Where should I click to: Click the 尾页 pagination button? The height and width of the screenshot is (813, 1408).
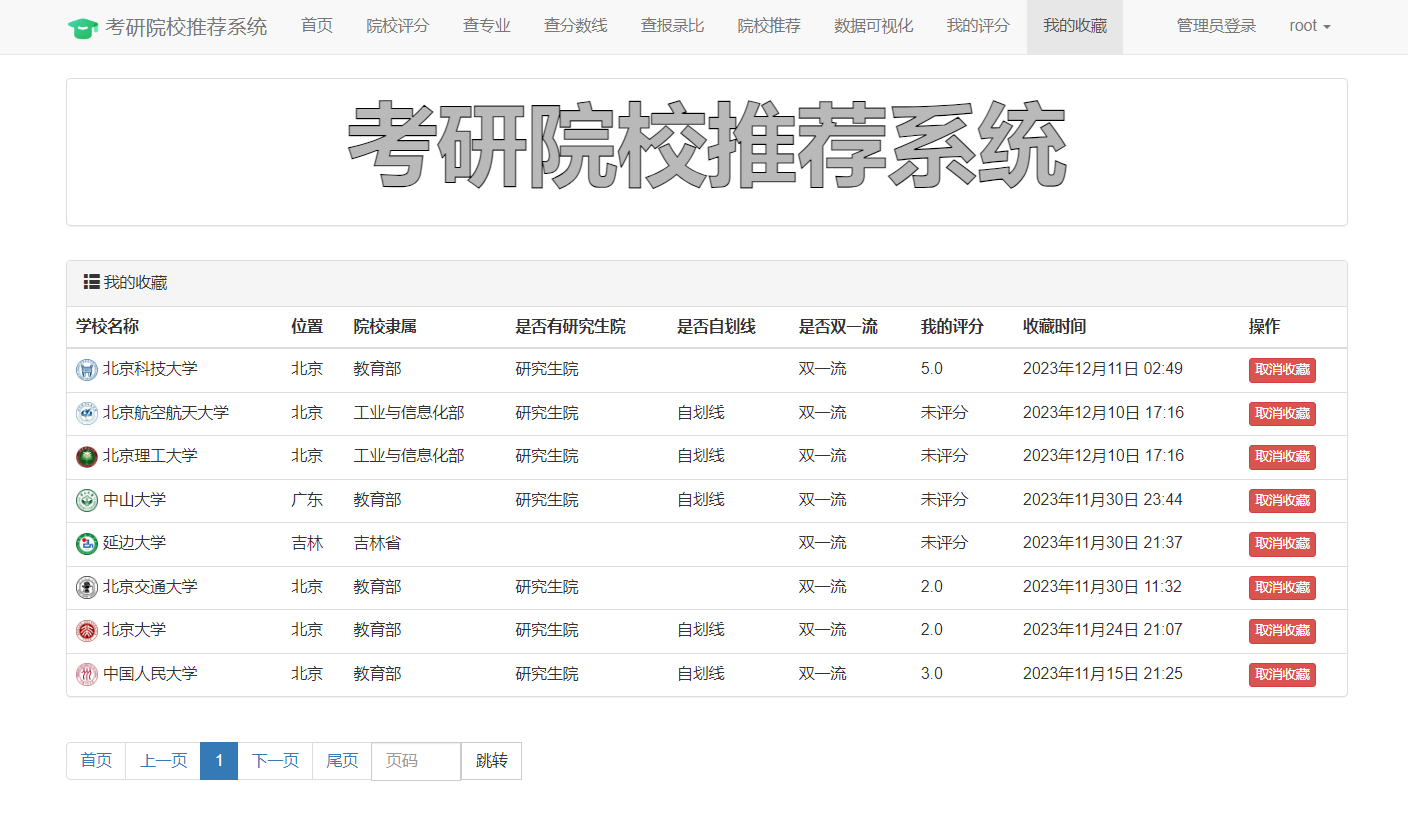(342, 761)
